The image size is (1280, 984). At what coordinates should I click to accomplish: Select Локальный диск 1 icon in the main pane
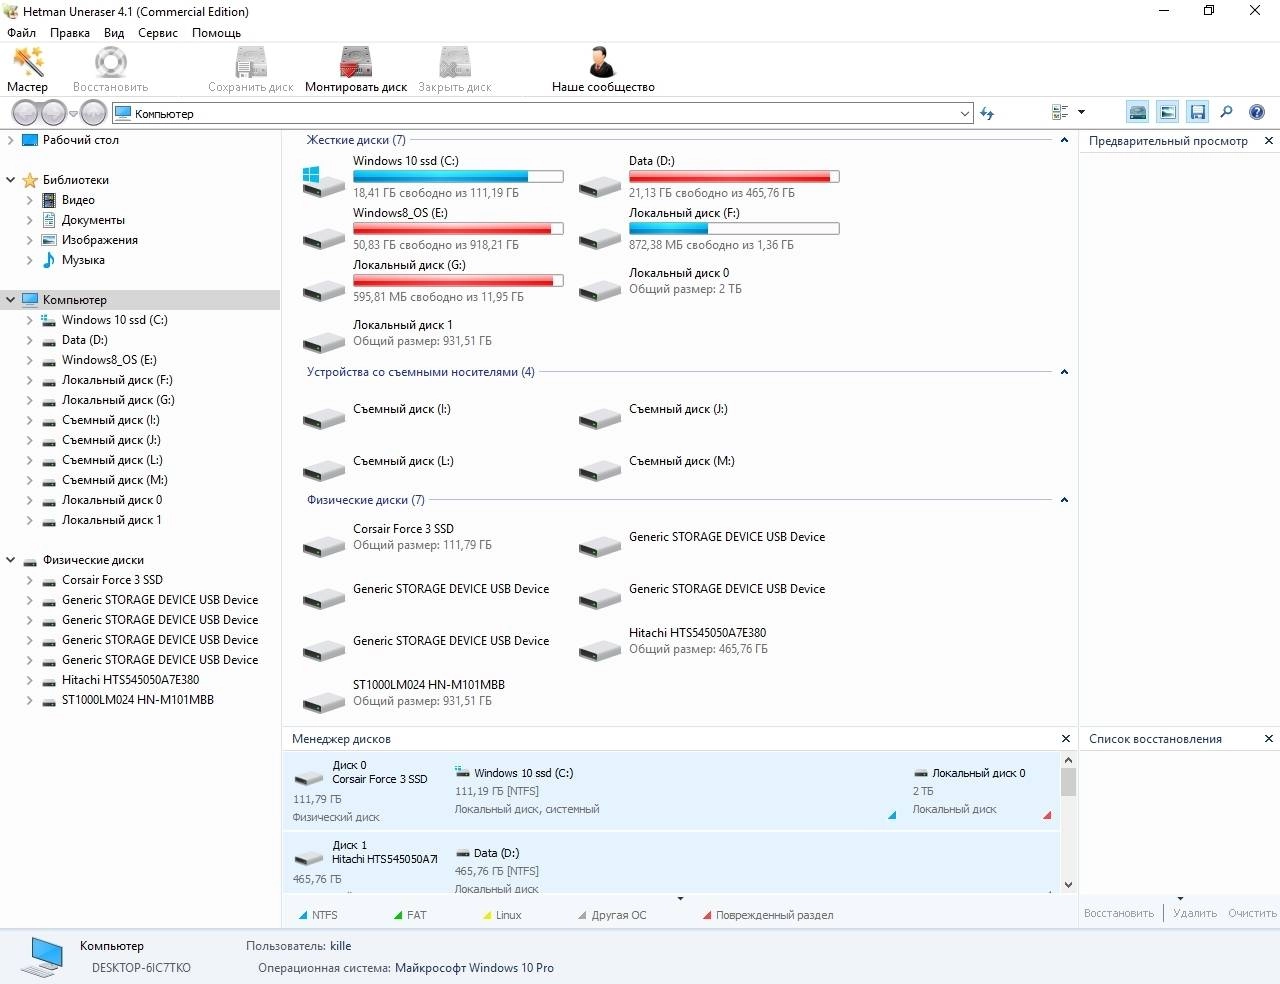point(324,341)
